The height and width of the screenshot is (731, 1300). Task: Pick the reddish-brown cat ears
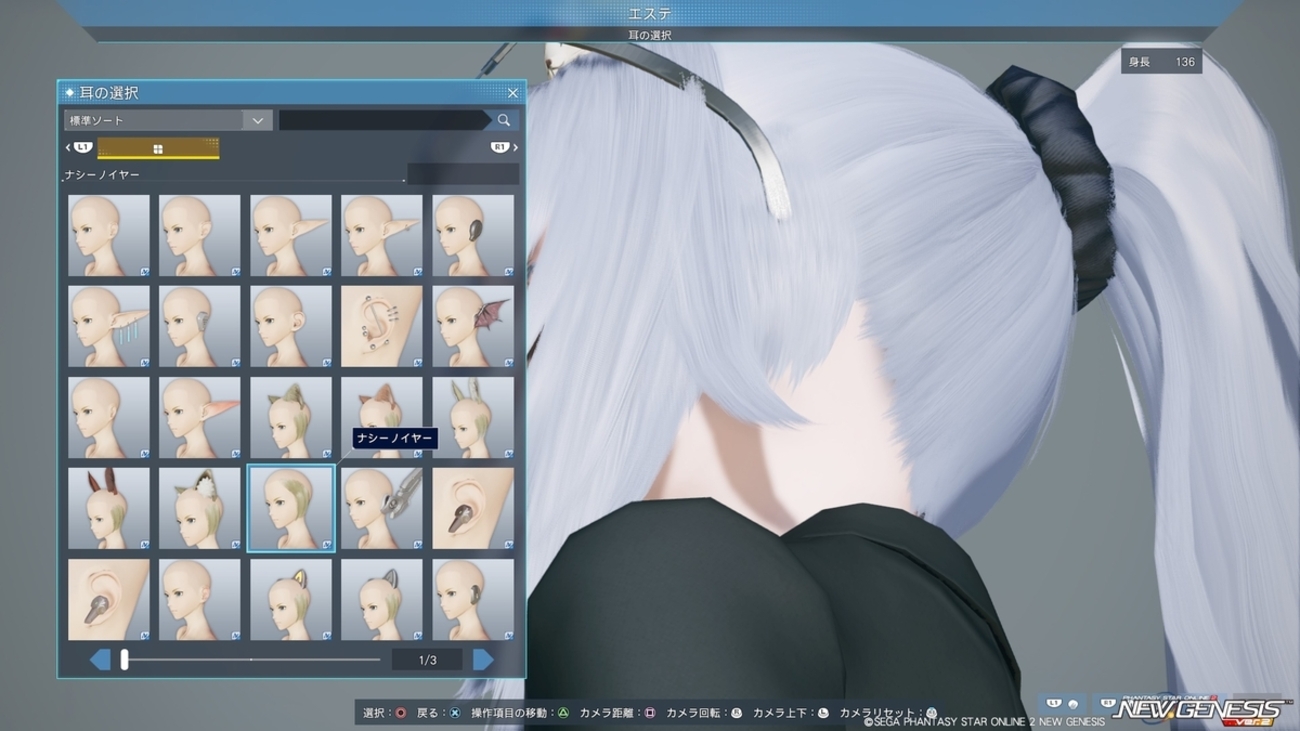[382, 418]
